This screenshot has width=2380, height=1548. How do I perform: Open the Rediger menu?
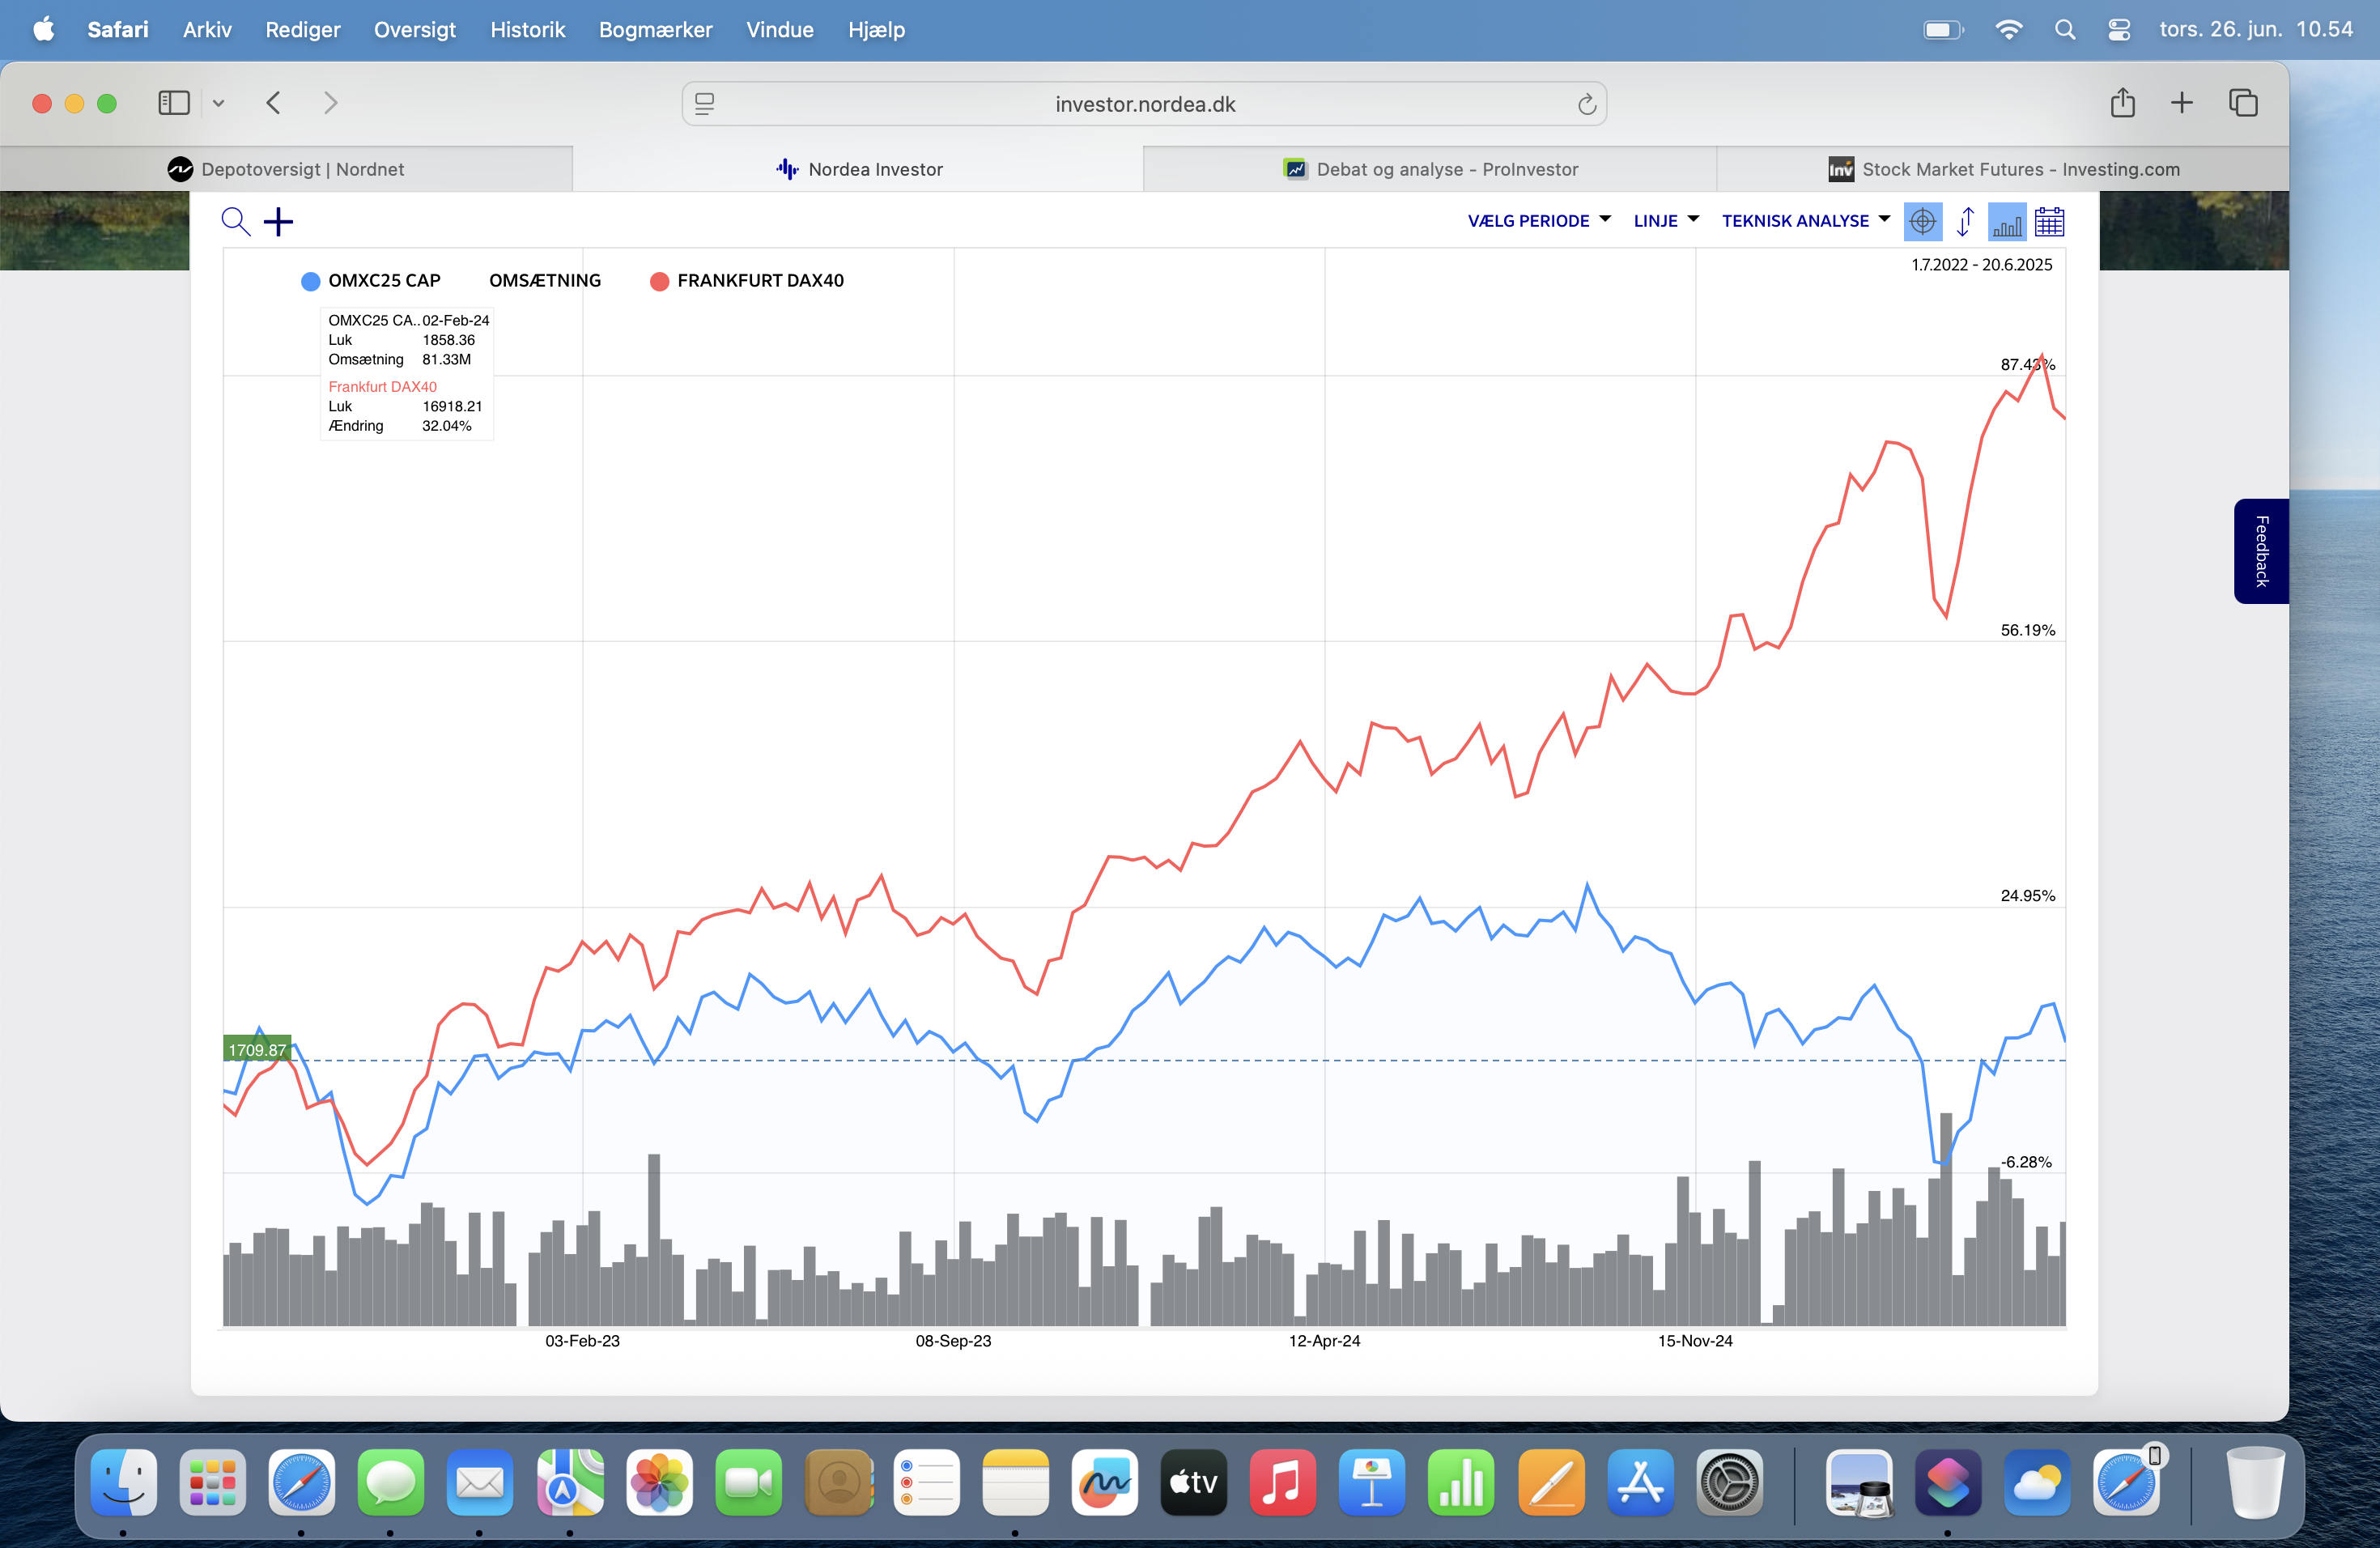pos(303,30)
